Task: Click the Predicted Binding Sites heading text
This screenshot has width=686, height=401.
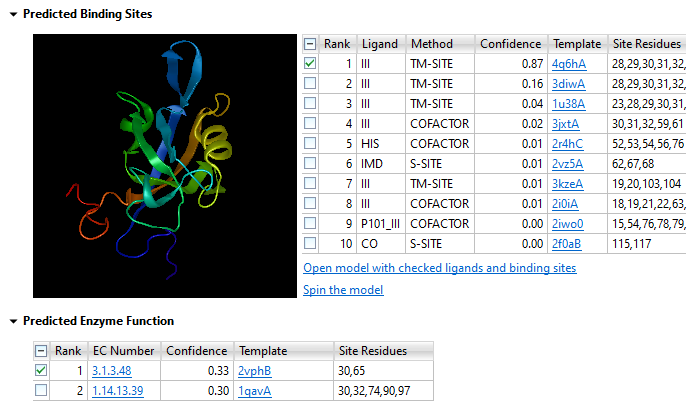Action: [88, 14]
